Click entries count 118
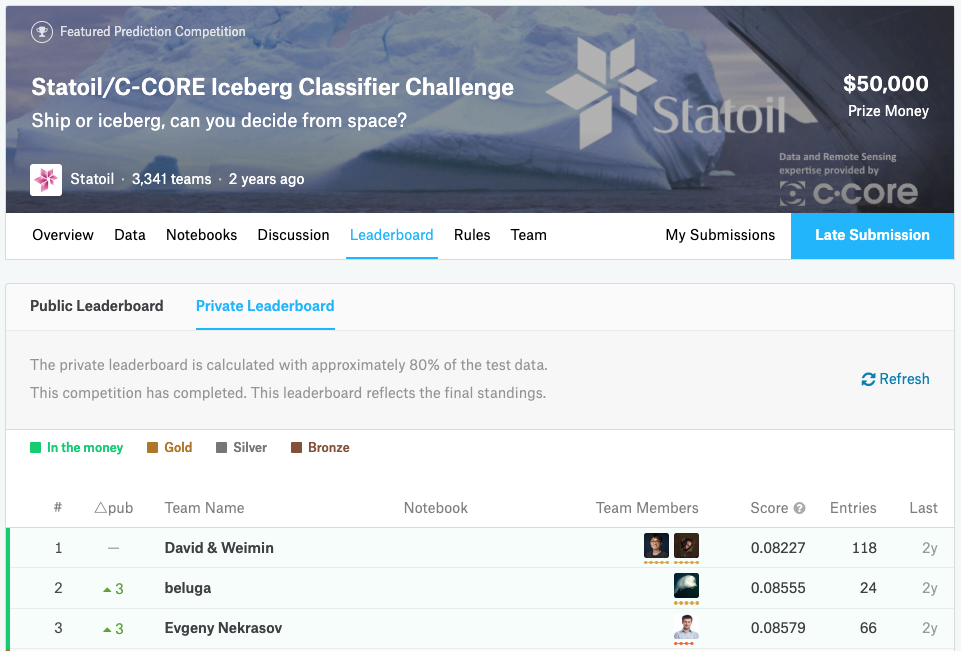 (864, 548)
